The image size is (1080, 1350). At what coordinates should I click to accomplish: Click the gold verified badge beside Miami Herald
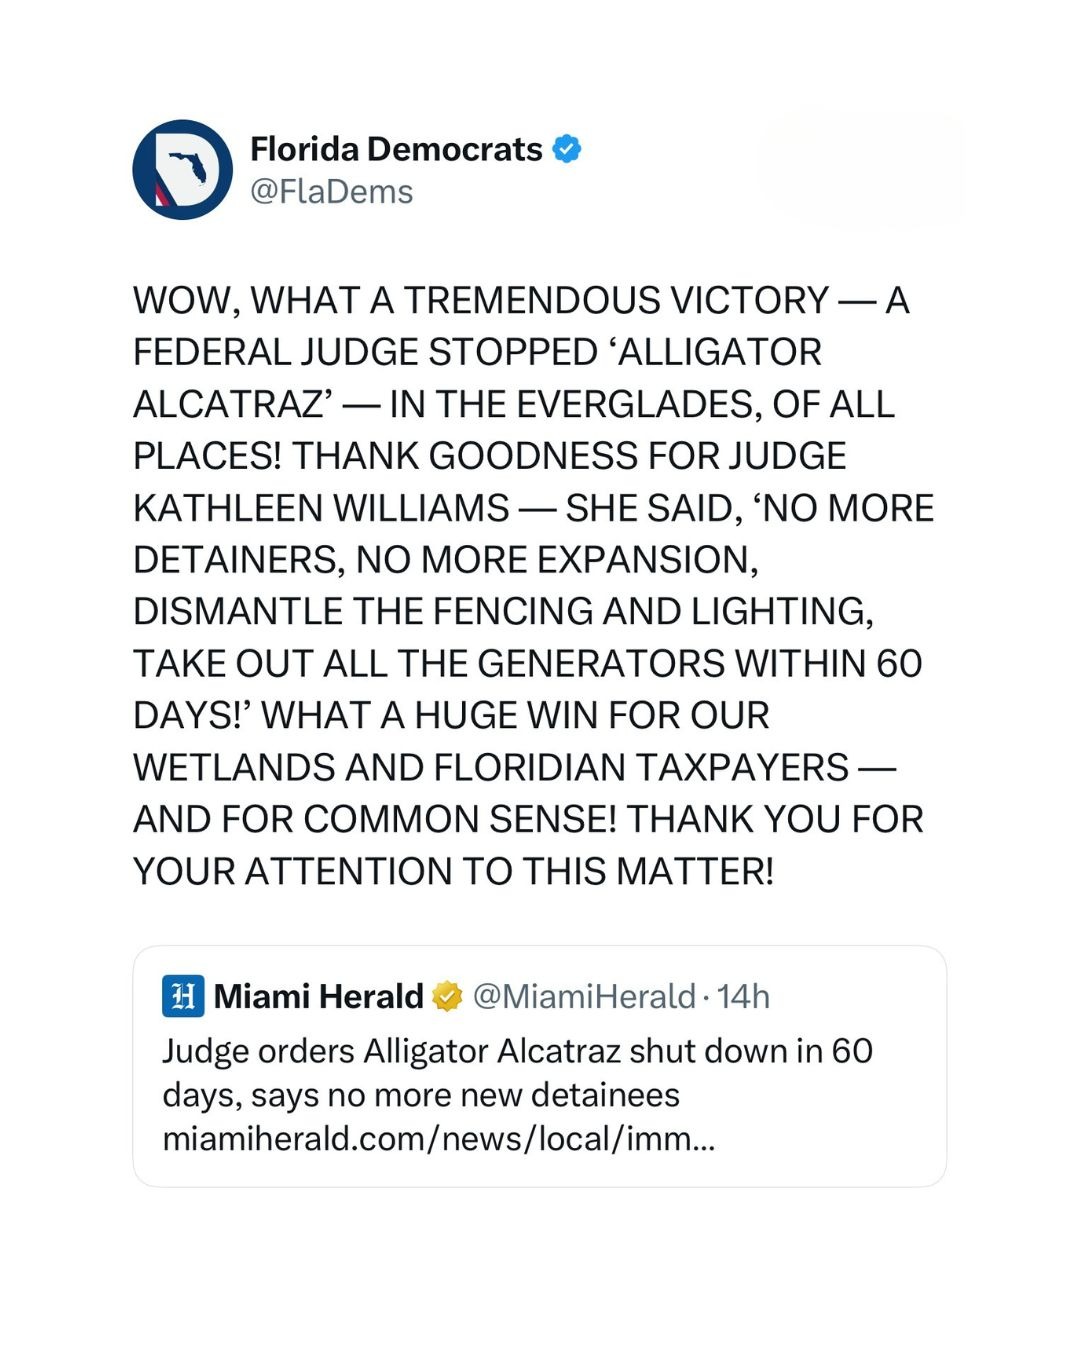[447, 996]
